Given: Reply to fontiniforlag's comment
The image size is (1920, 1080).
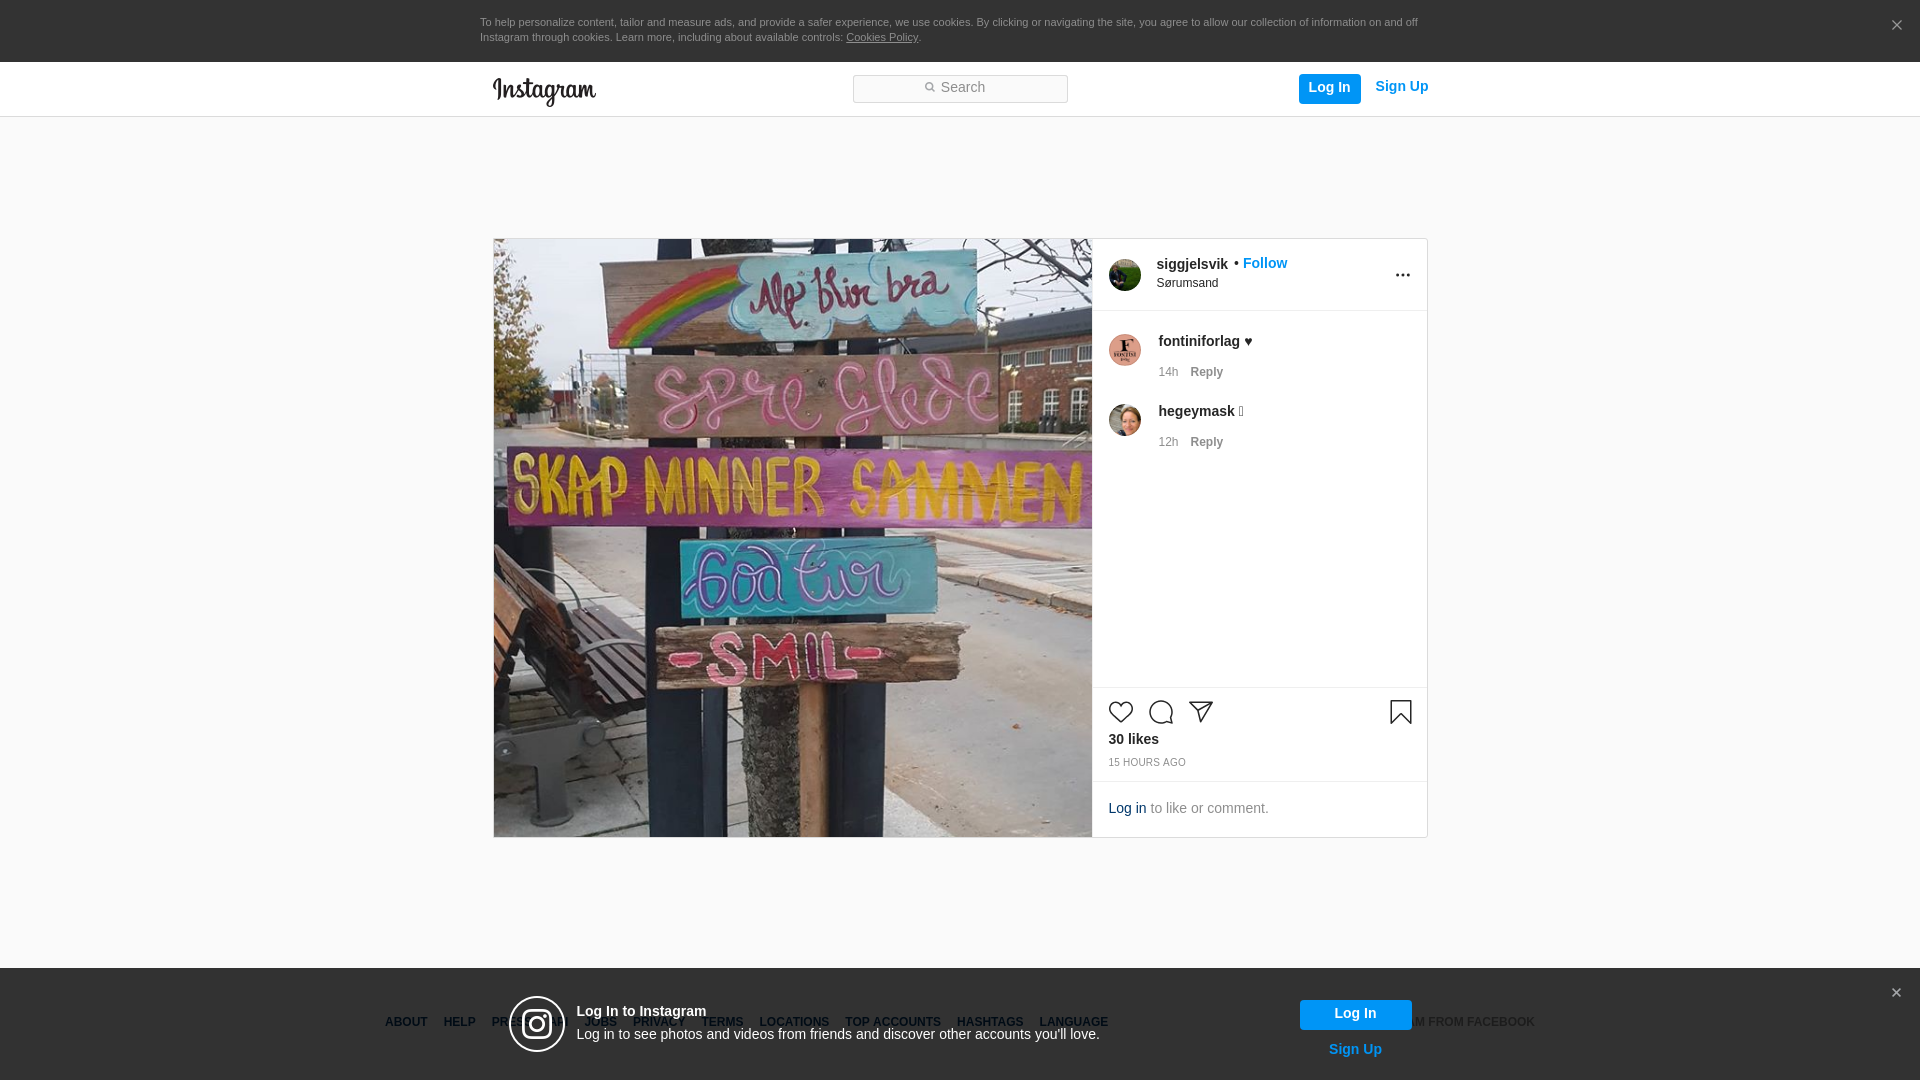Looking at the screenshot, I should pyautogui.click(x=1206, y=372).
